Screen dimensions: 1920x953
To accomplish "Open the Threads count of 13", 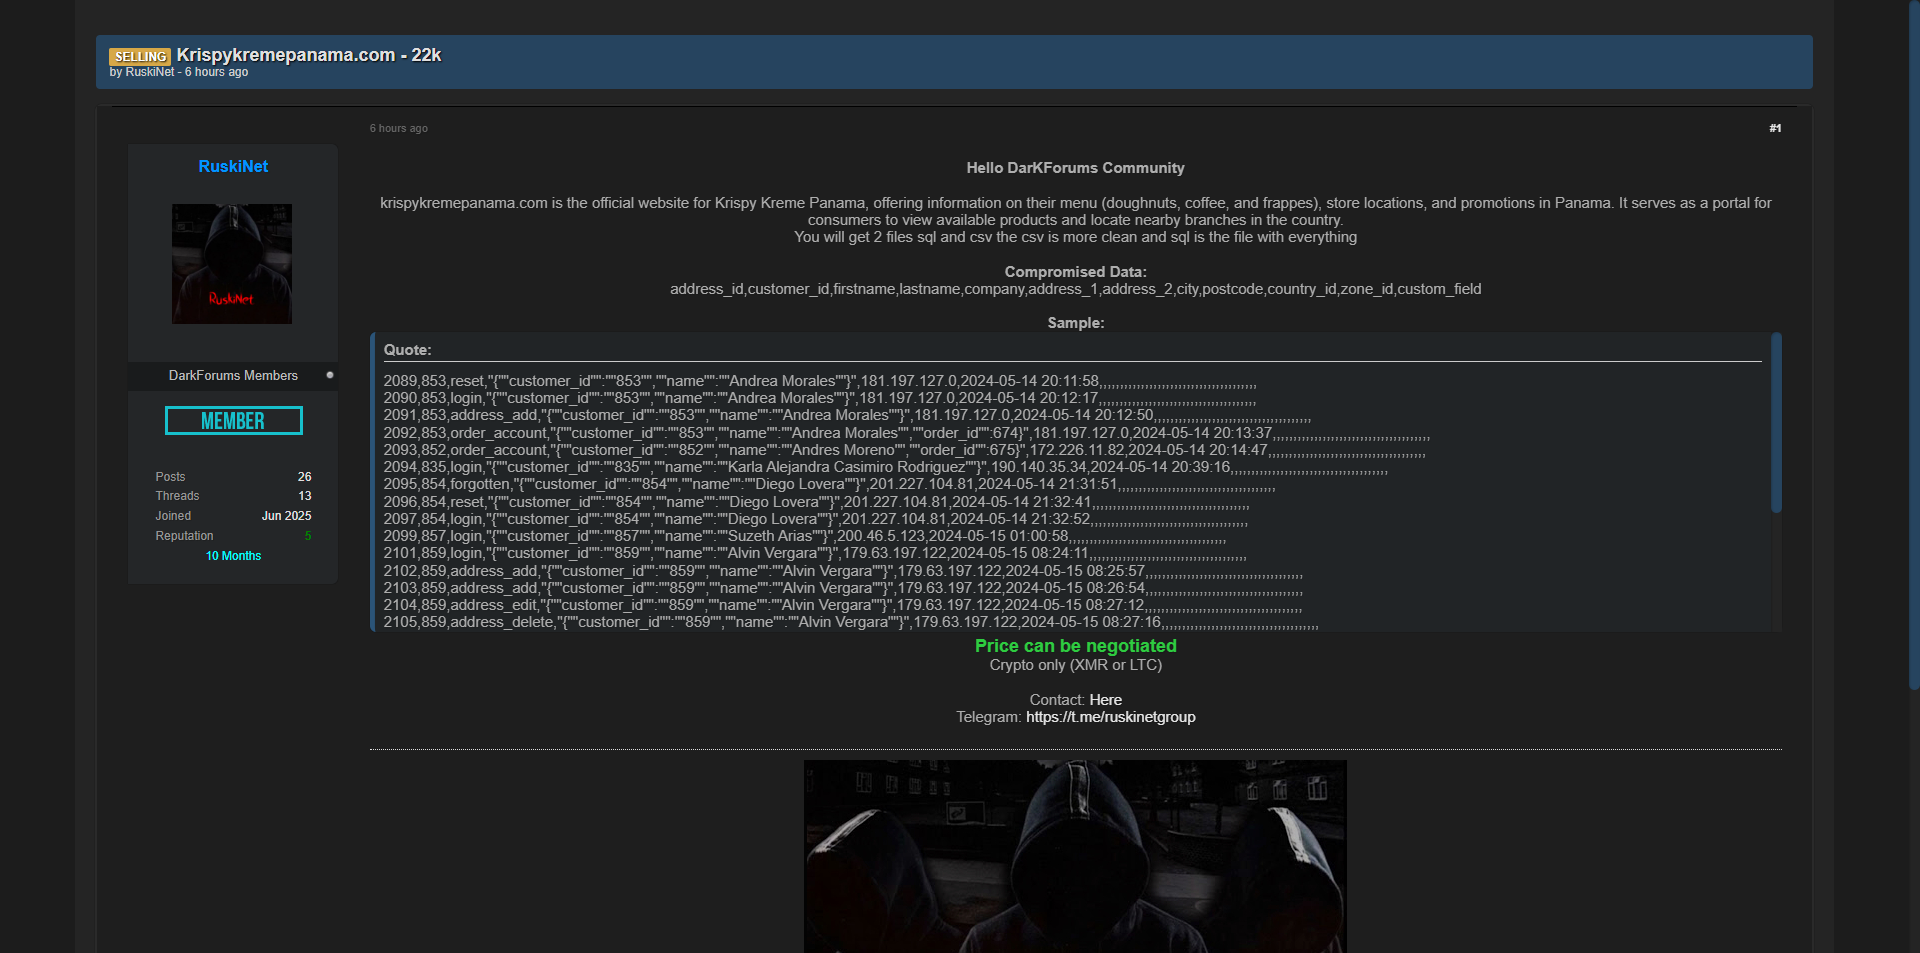I will pyautogui.click(x=304, y=496).
